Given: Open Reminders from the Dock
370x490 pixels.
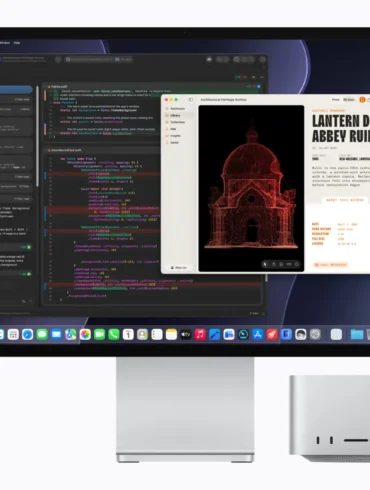Looking at the screenshot, I should tap(157, 334).
